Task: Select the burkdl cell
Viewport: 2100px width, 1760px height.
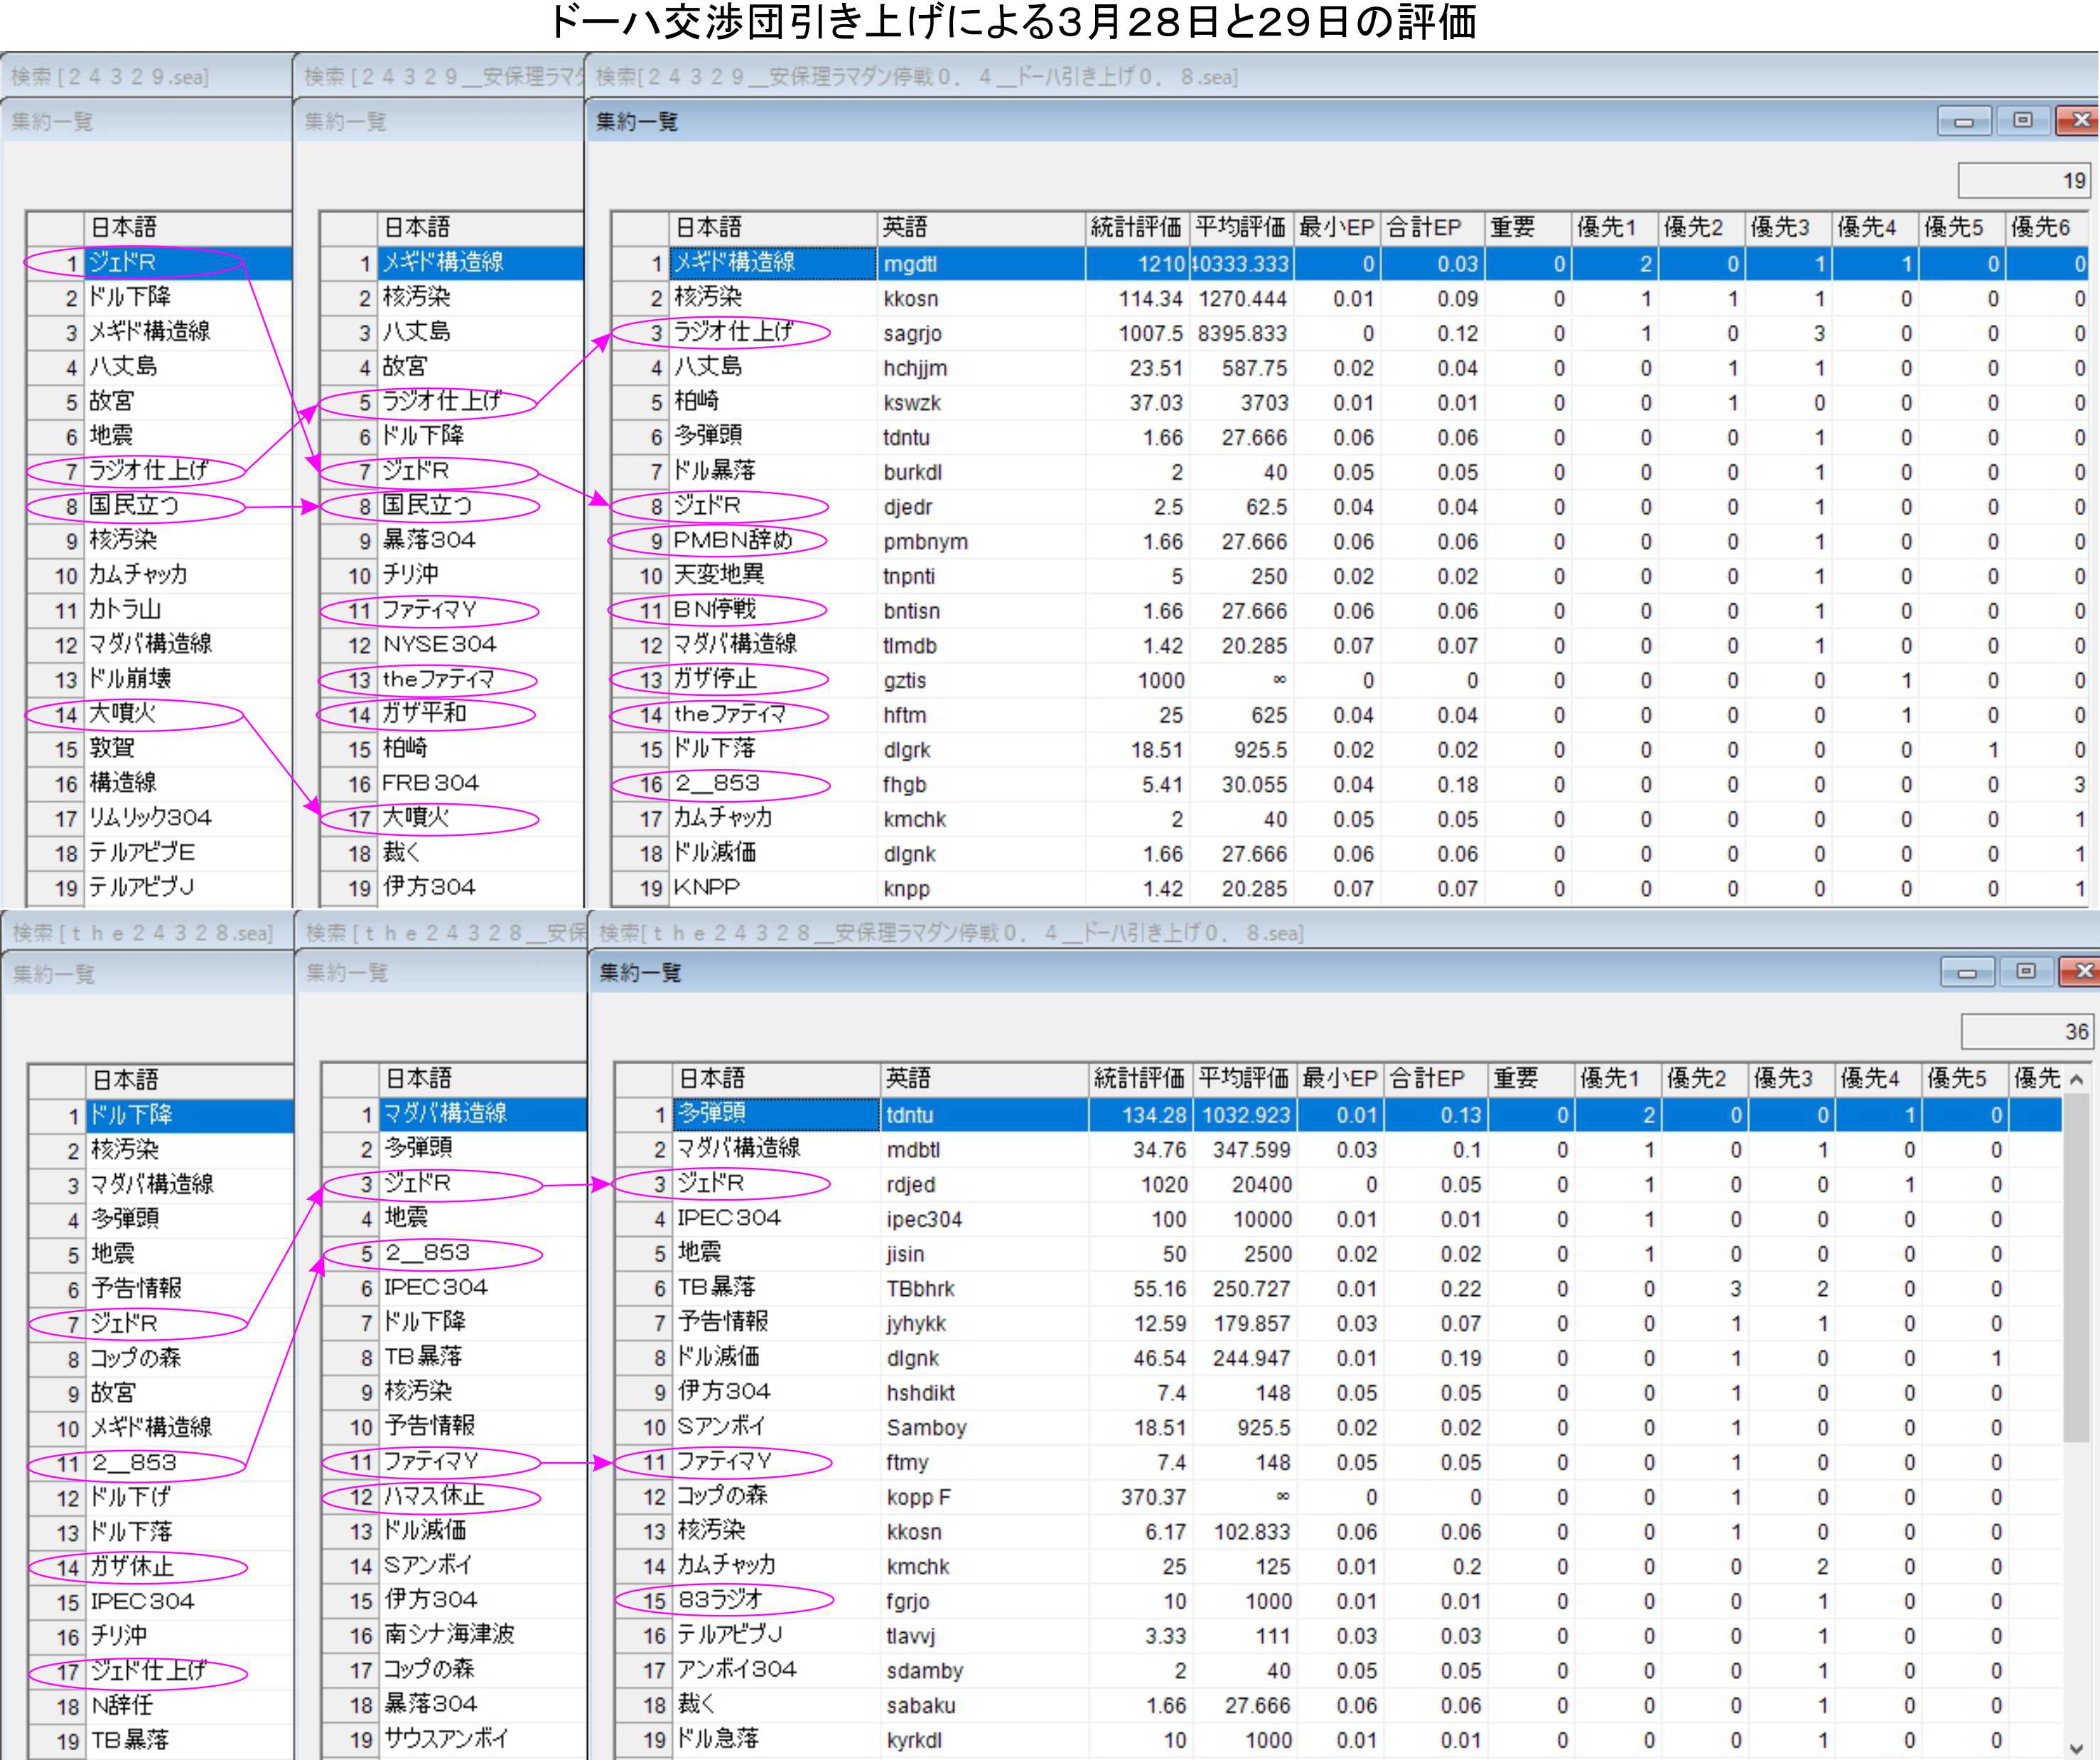Action: pyautogui.click(x=981, y=472)
